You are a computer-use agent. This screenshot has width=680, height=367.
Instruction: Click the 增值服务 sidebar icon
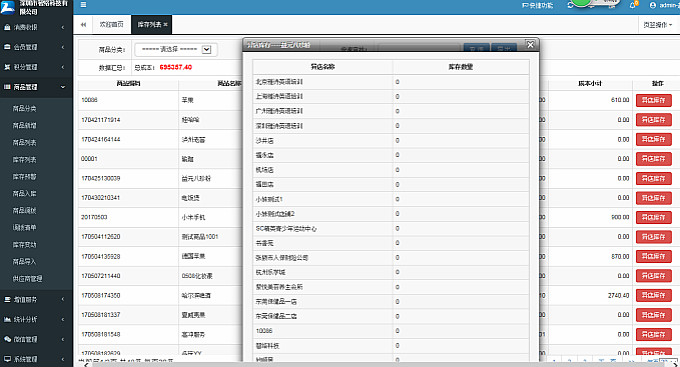tap(7, 299)
